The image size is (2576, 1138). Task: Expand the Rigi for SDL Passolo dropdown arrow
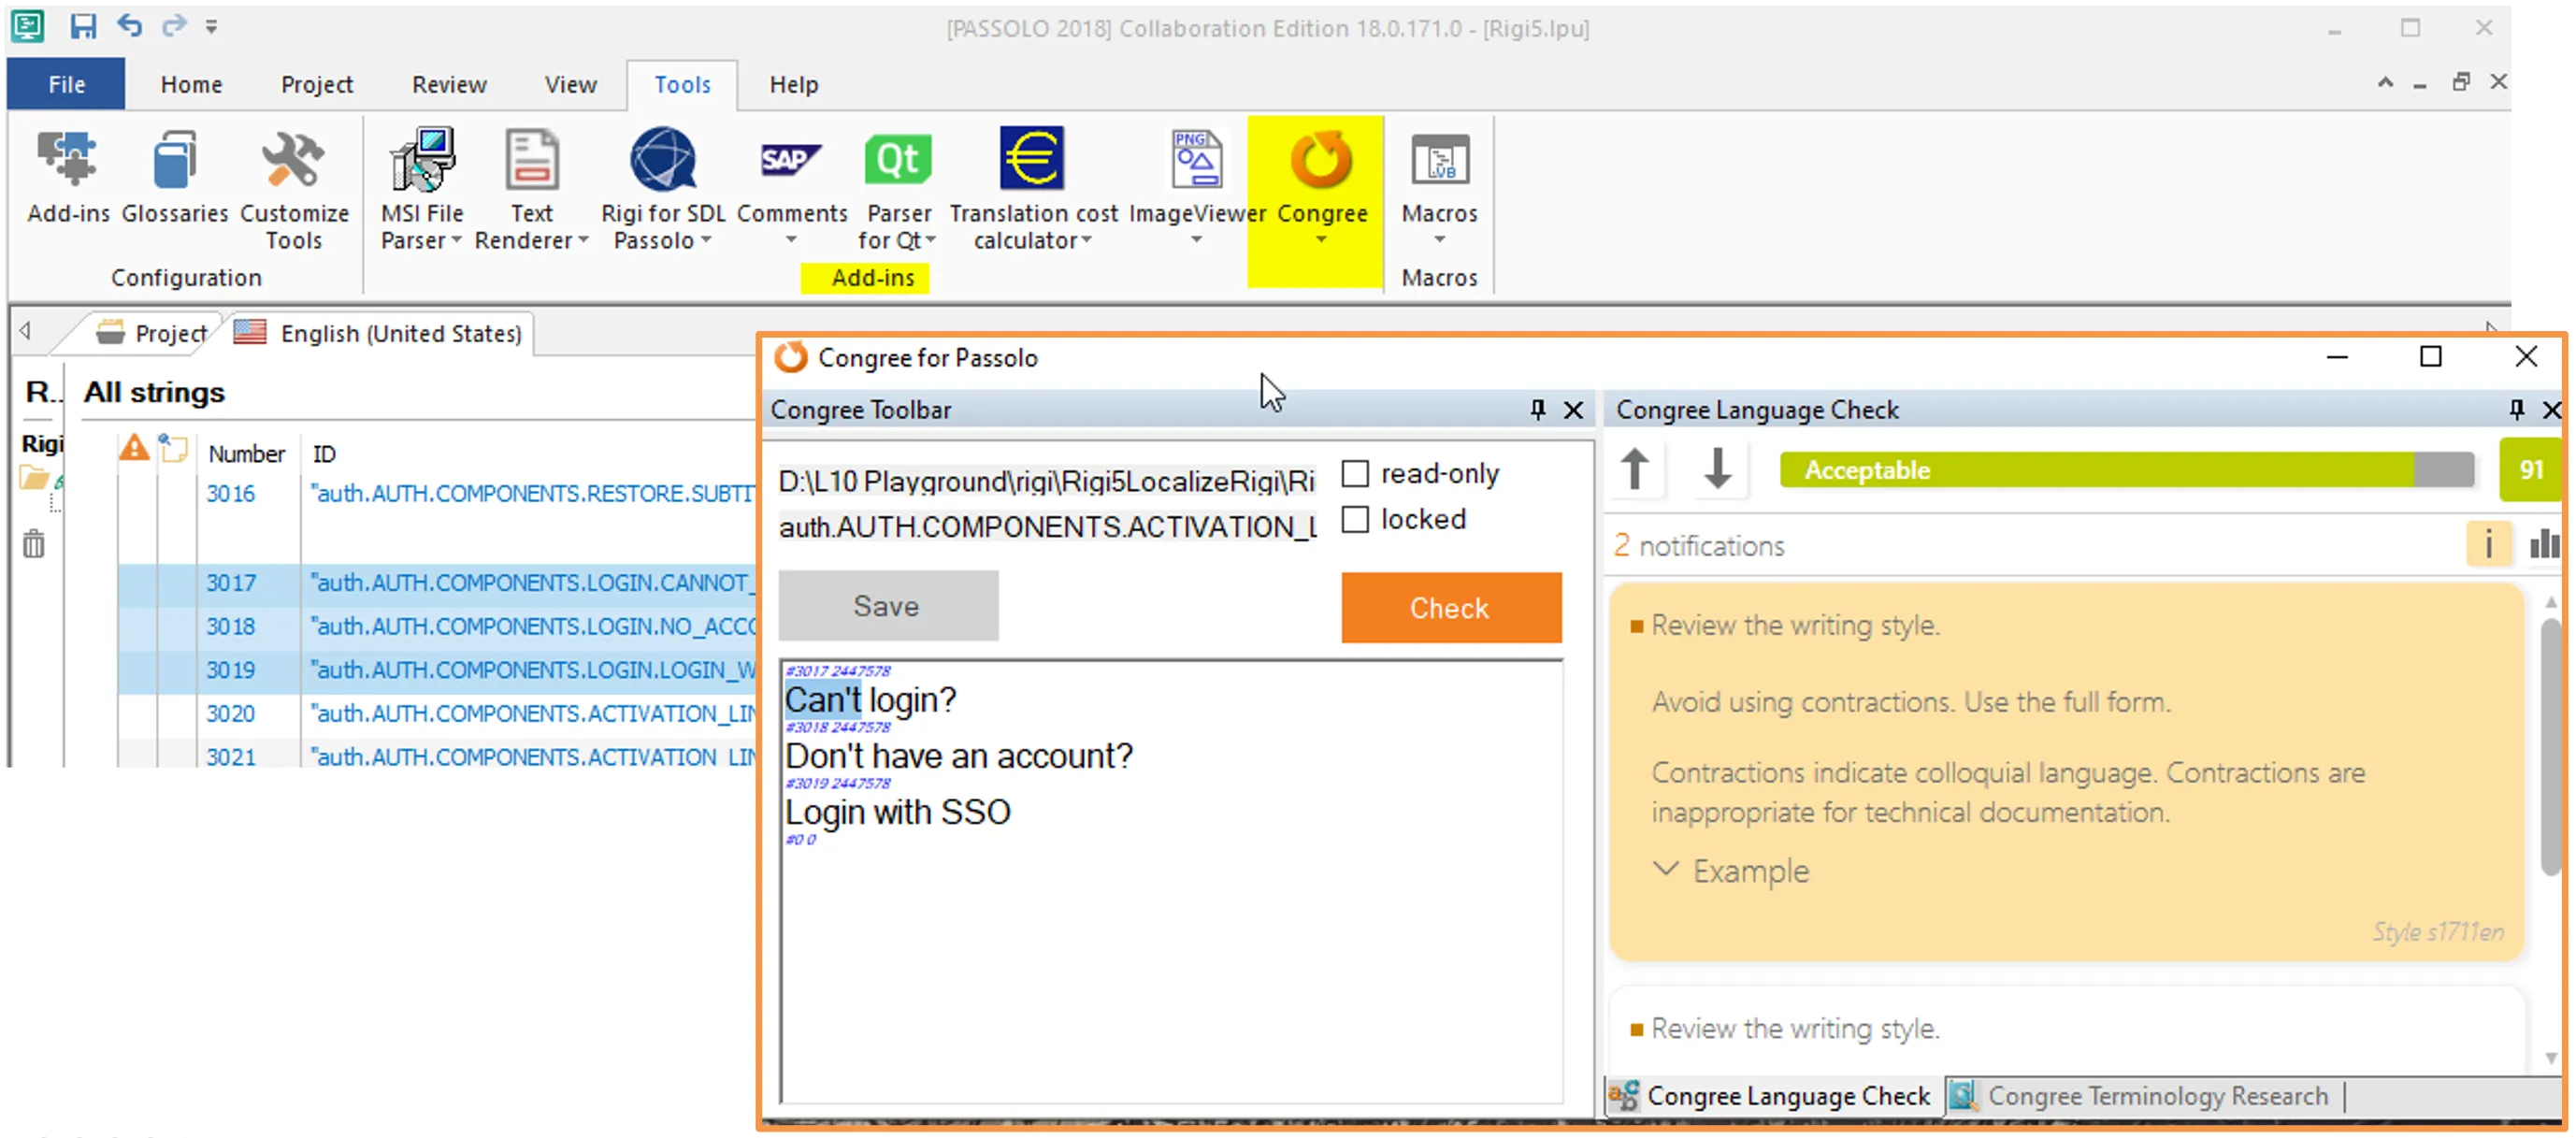(x=706, y=241)
